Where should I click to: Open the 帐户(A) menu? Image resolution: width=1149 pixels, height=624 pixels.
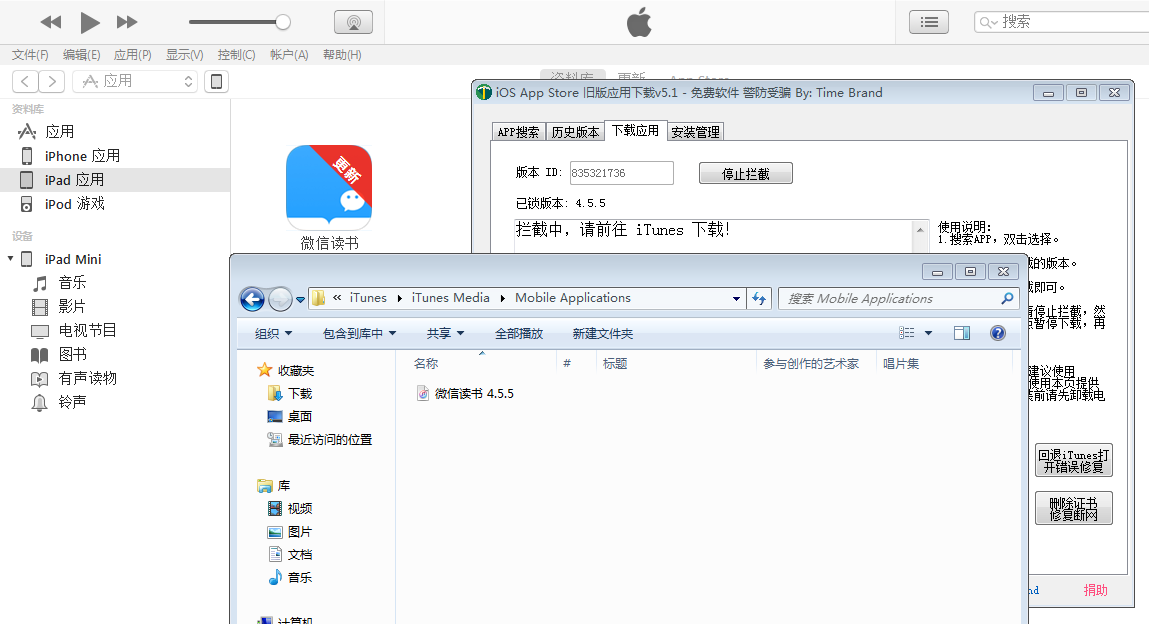(x=289, y=55)
